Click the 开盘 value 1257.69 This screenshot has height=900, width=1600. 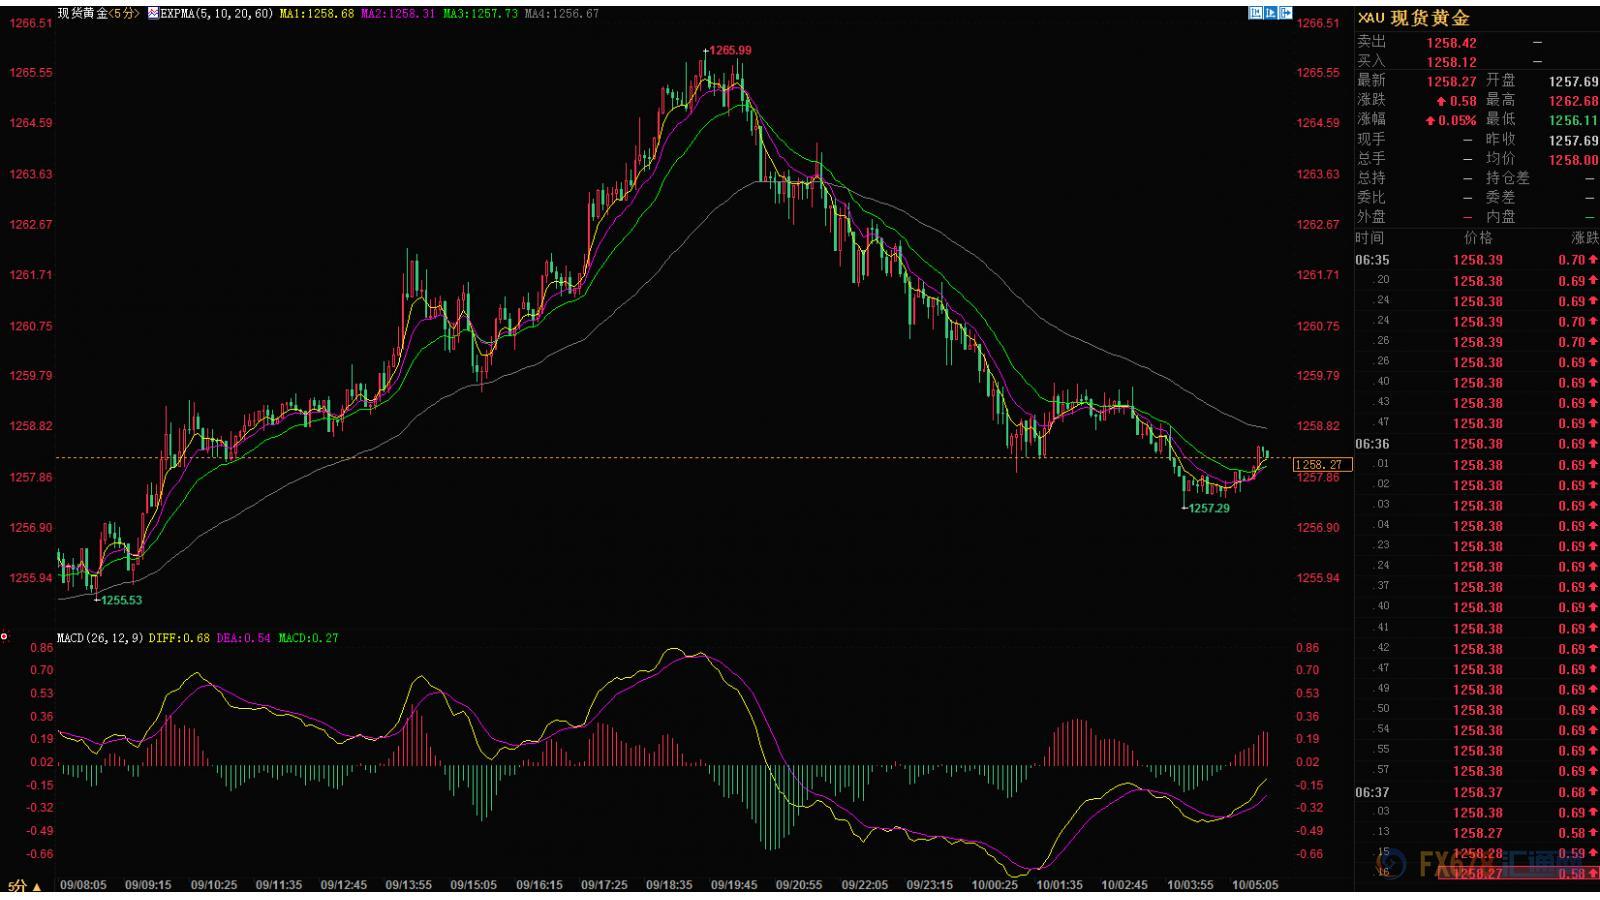tap(1573, 81)
